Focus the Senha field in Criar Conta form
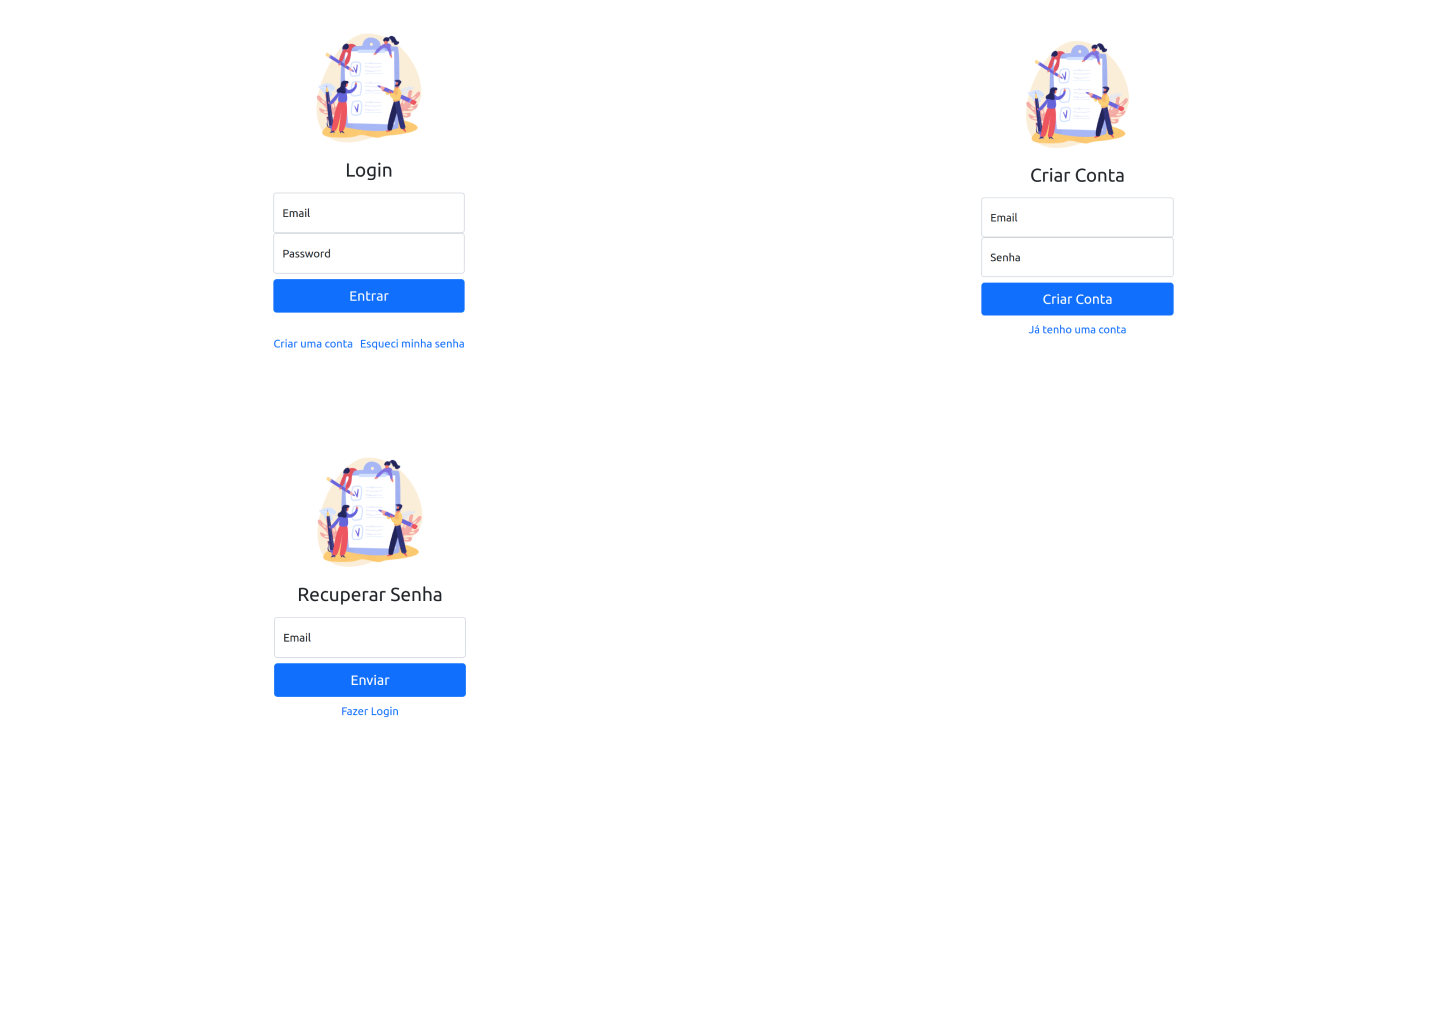 (x=1077, y=257)
